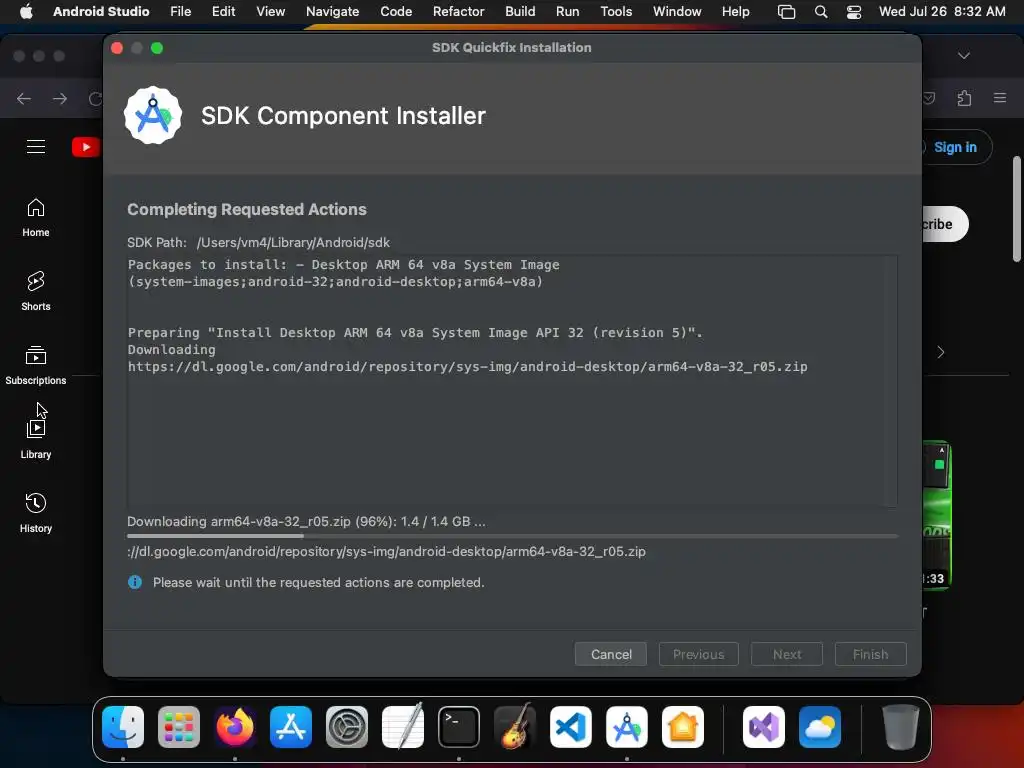Open Trash from the dock
The image size is (1024, 768).
coord(900,727)
